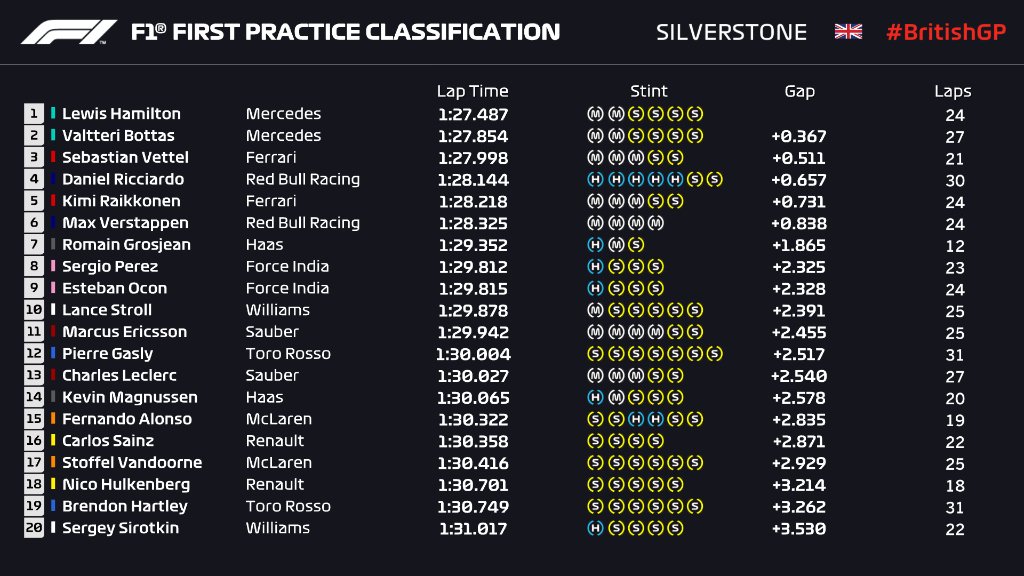Click the SILVERSTONE circuit label
This screenshot has height=576, width=1024.
[x=731, y=32]
